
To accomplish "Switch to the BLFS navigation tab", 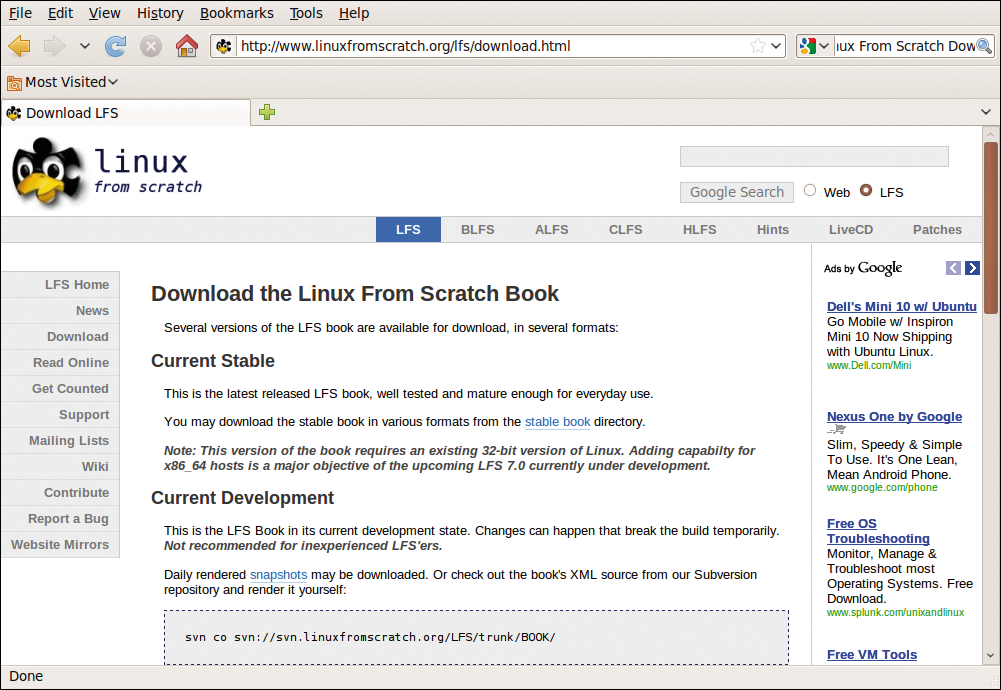I will click(x=478, y=230).
